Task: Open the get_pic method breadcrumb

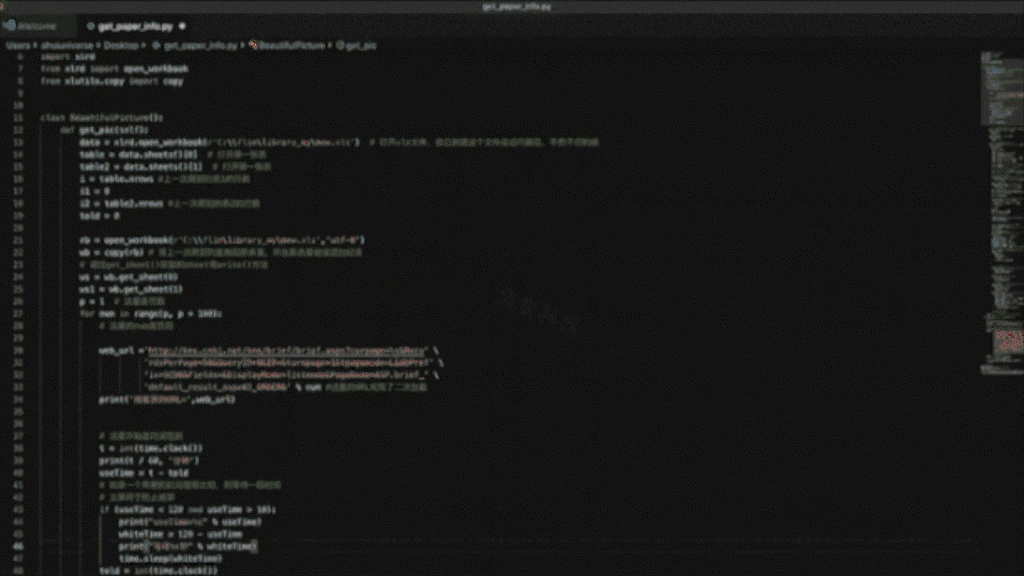Action: coord(361,46)
